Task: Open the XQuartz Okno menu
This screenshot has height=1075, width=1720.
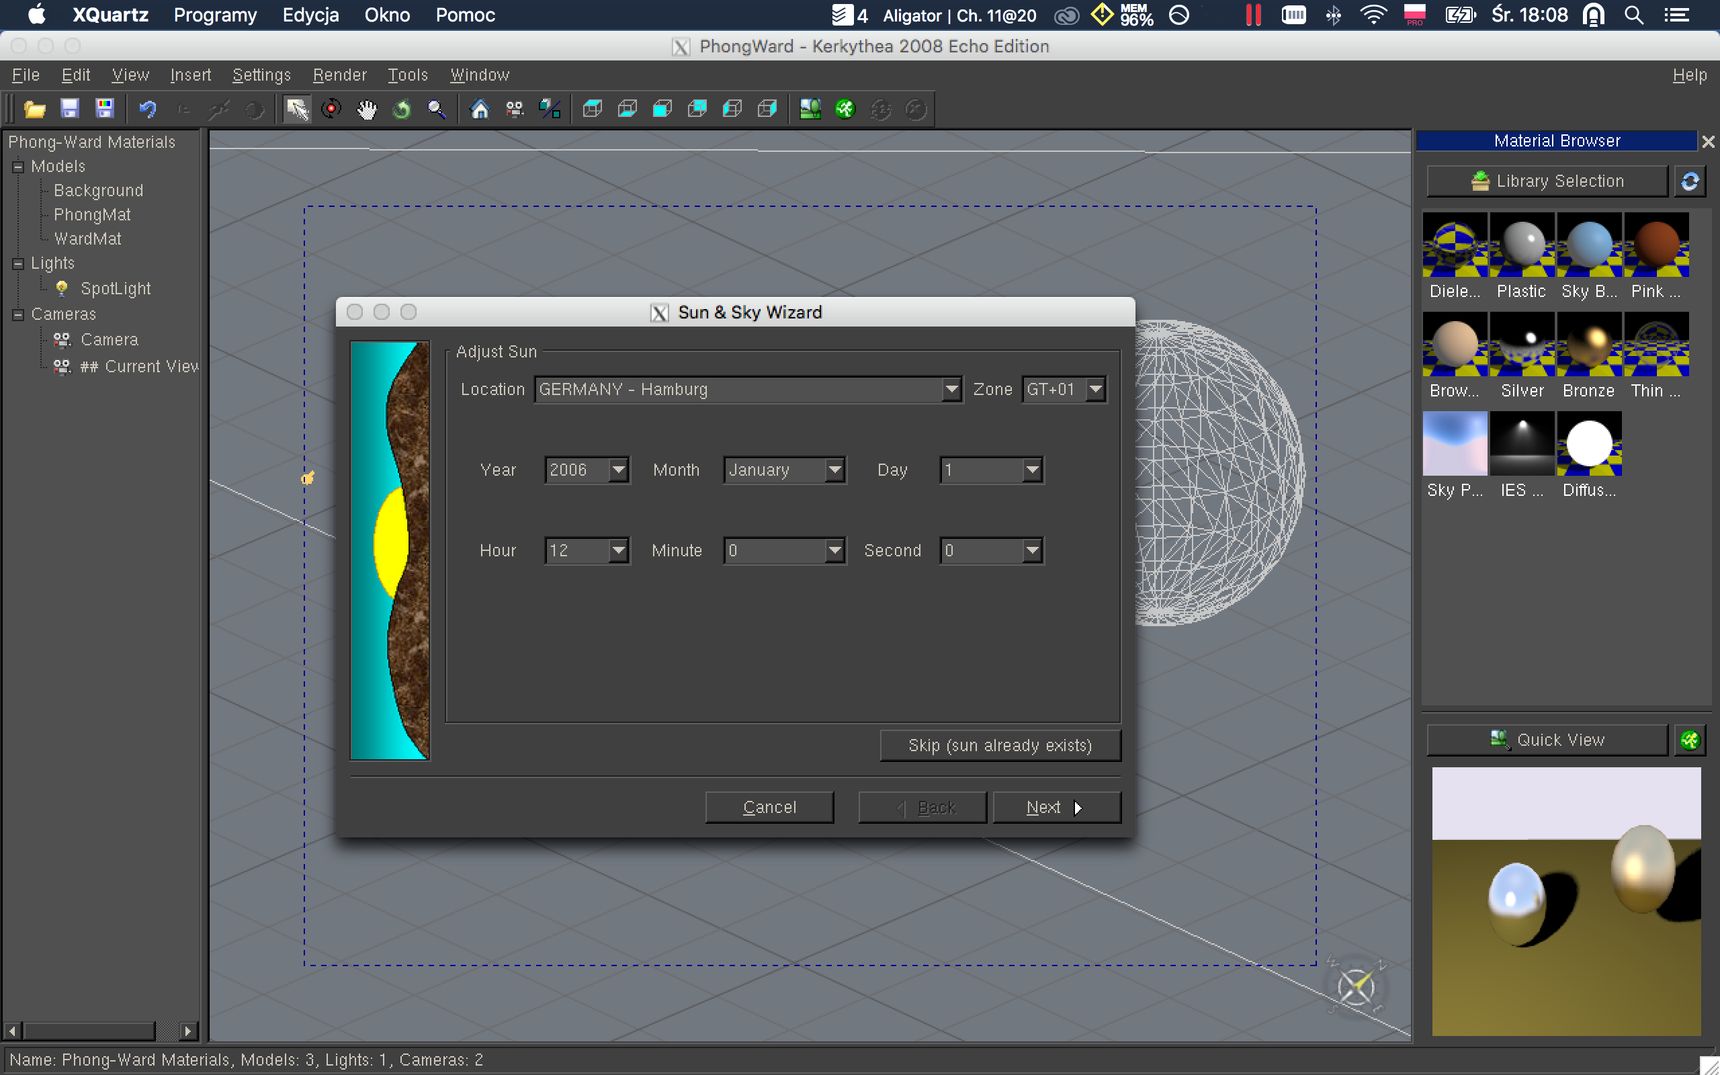Action: (387, 15)
